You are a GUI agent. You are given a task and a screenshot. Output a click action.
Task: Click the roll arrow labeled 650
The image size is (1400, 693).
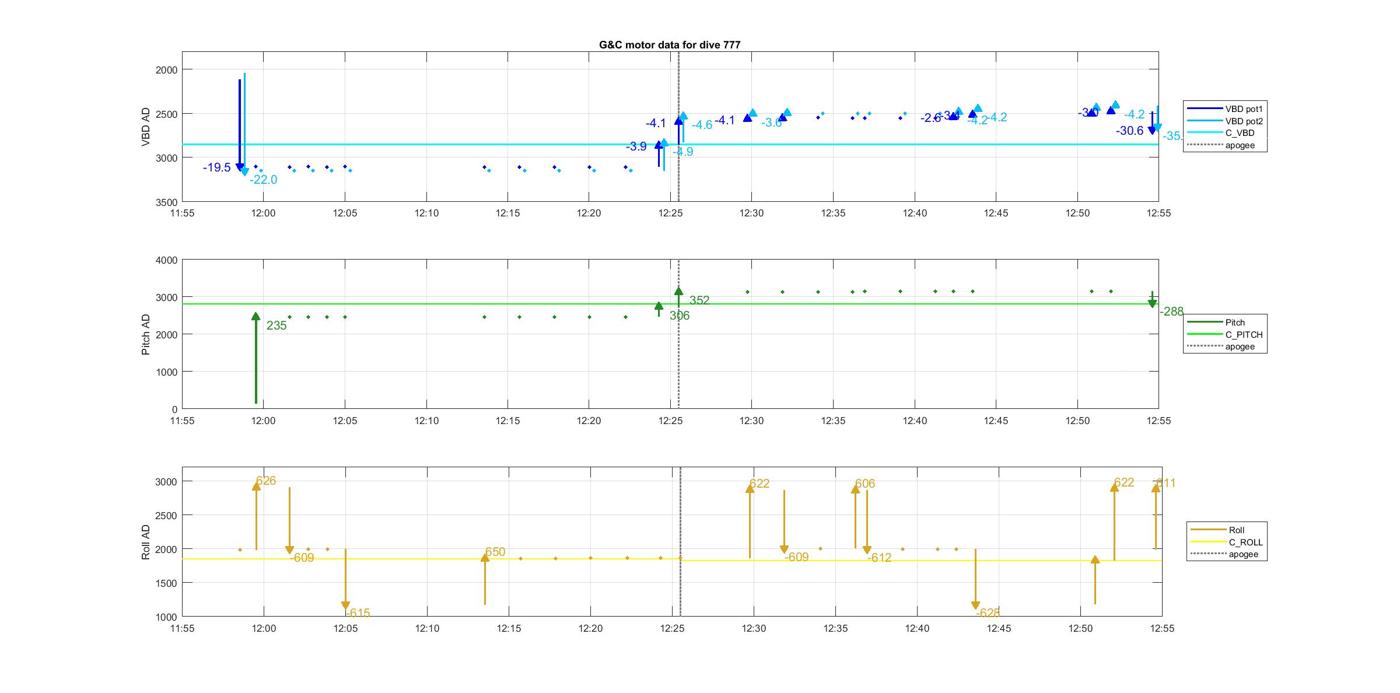coord(485,578)
